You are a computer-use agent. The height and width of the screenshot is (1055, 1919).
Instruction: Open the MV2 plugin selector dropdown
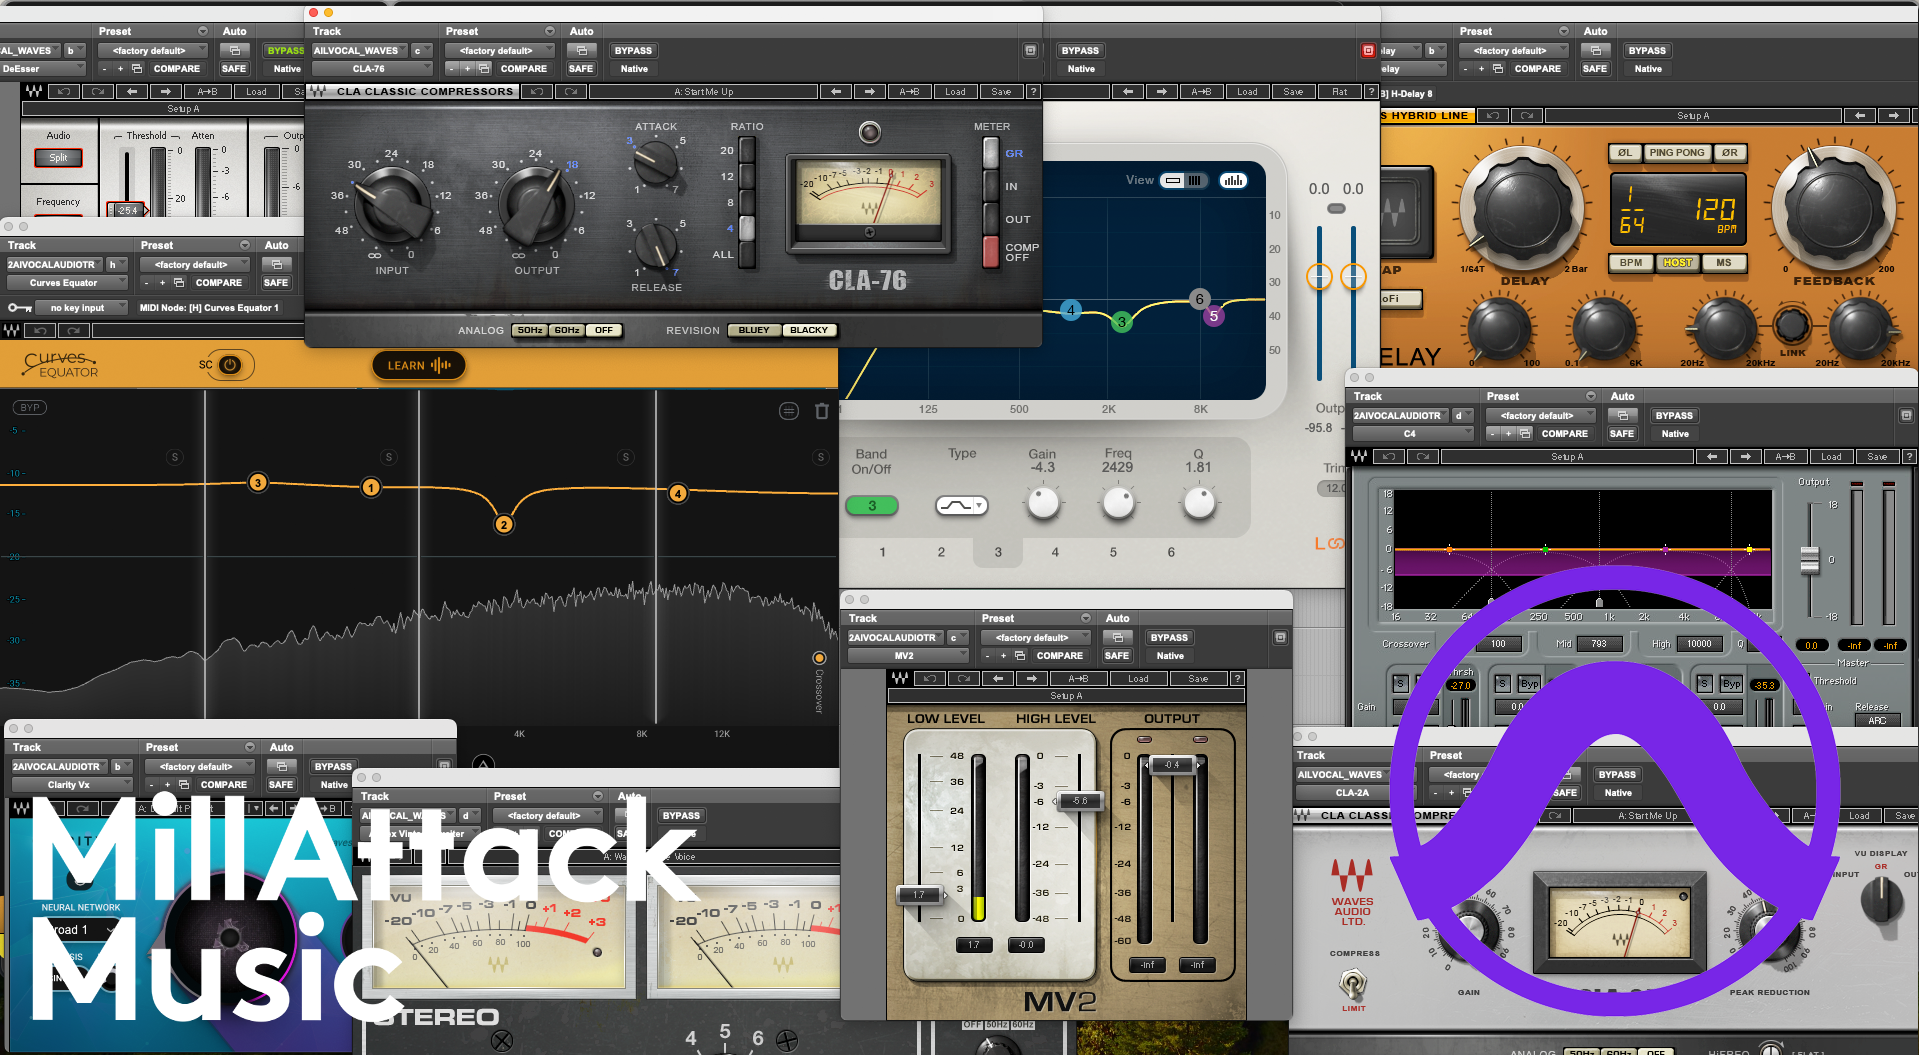click(908, 656)
